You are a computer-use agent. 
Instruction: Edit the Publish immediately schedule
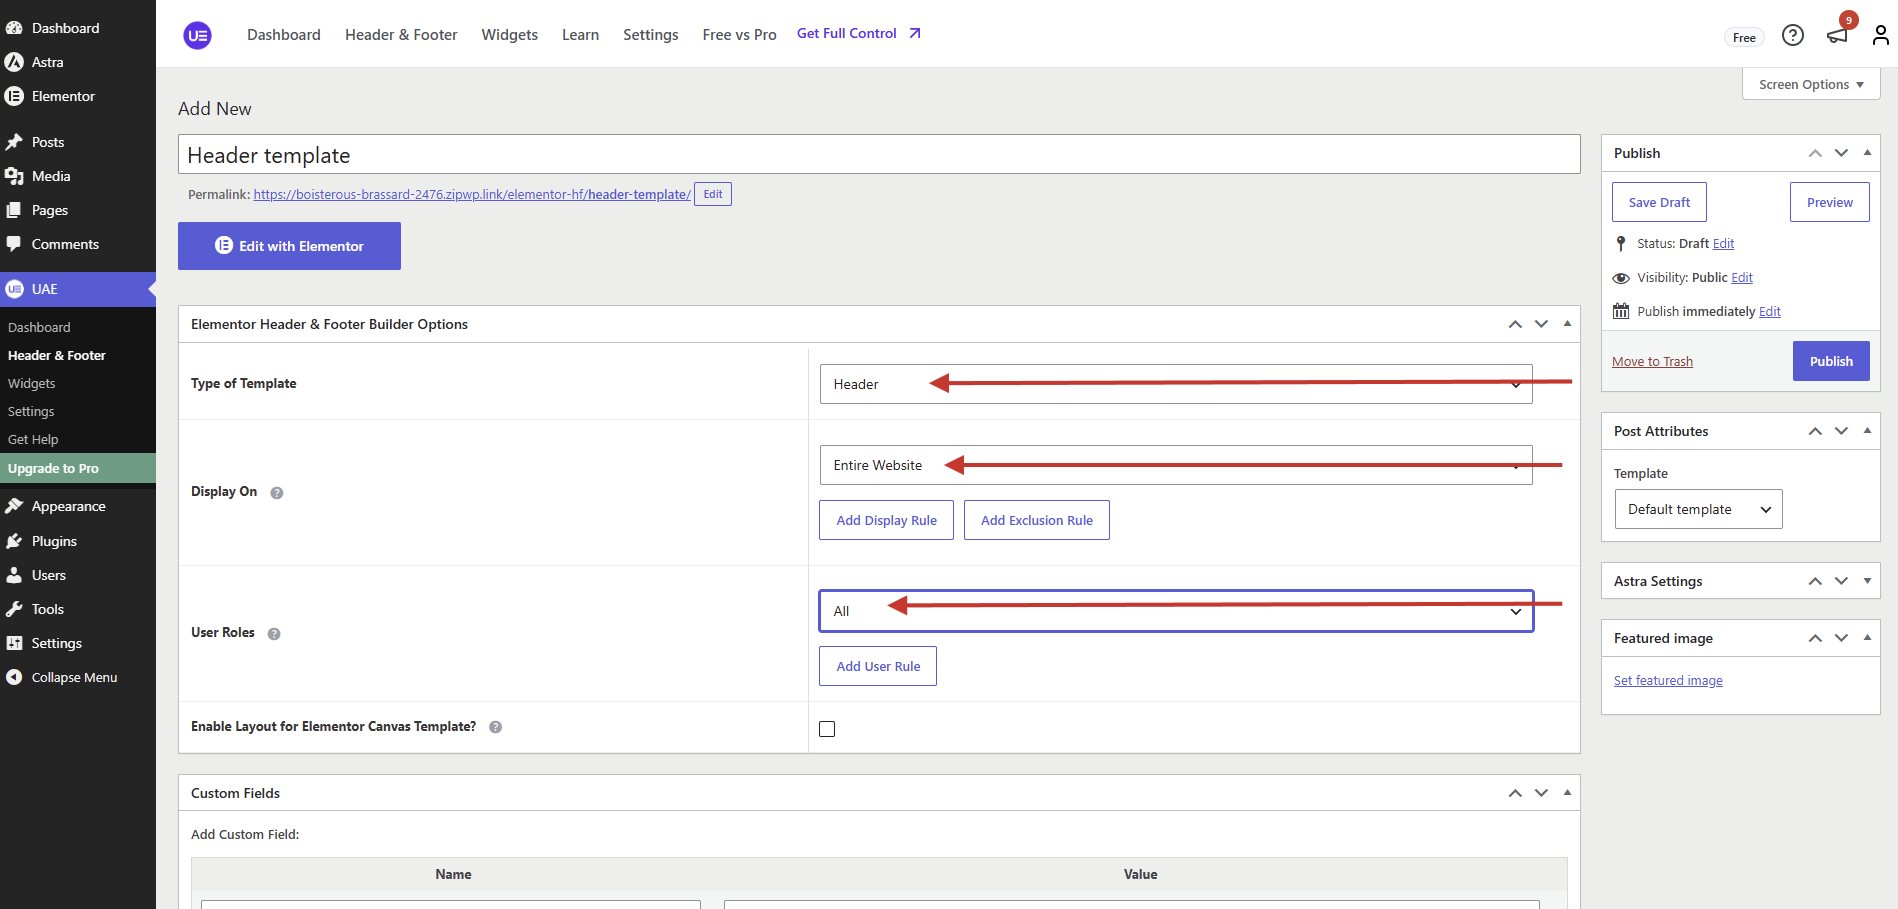pyautogui.click(x=1770, y=312)
